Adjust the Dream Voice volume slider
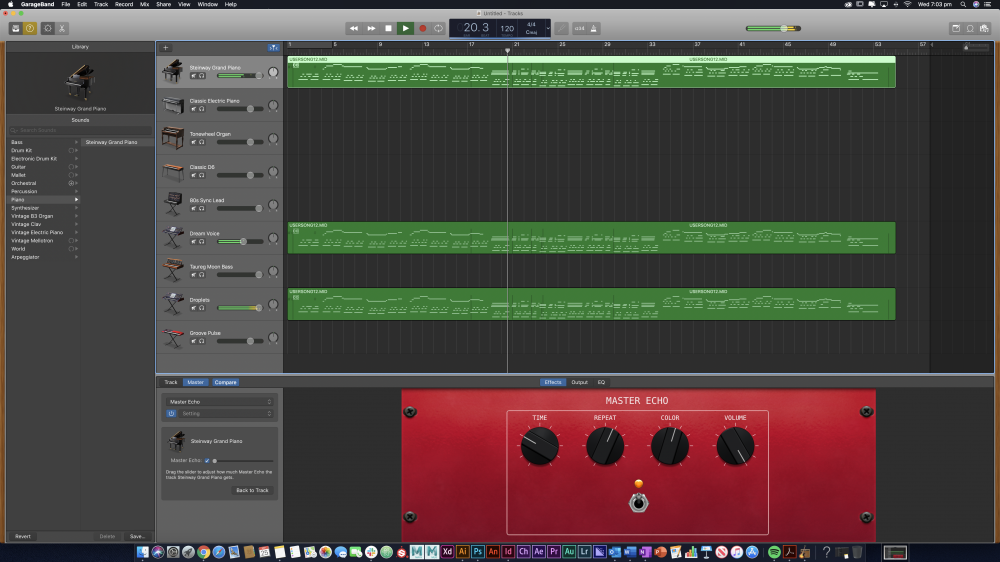 pos(240,242)
